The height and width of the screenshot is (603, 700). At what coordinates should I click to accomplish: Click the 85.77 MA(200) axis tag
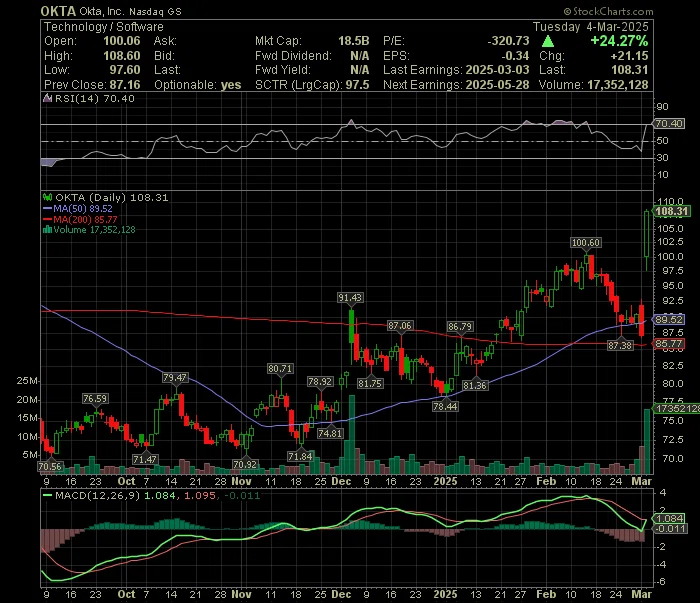(x=669, y=344)
